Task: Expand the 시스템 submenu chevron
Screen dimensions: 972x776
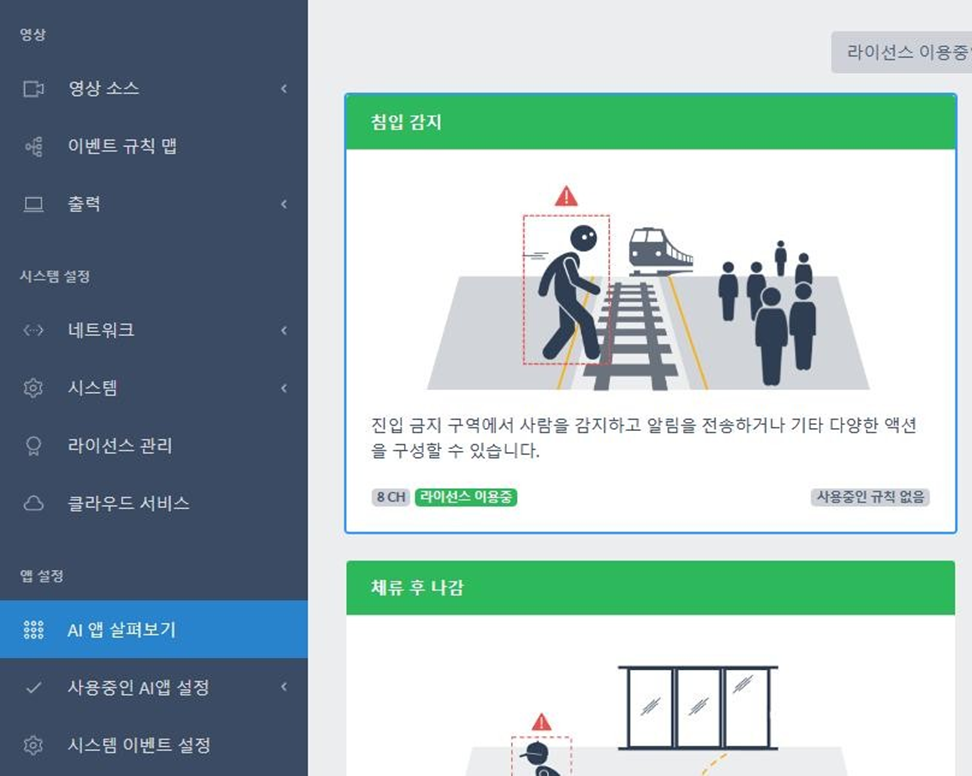Action: 284,388
